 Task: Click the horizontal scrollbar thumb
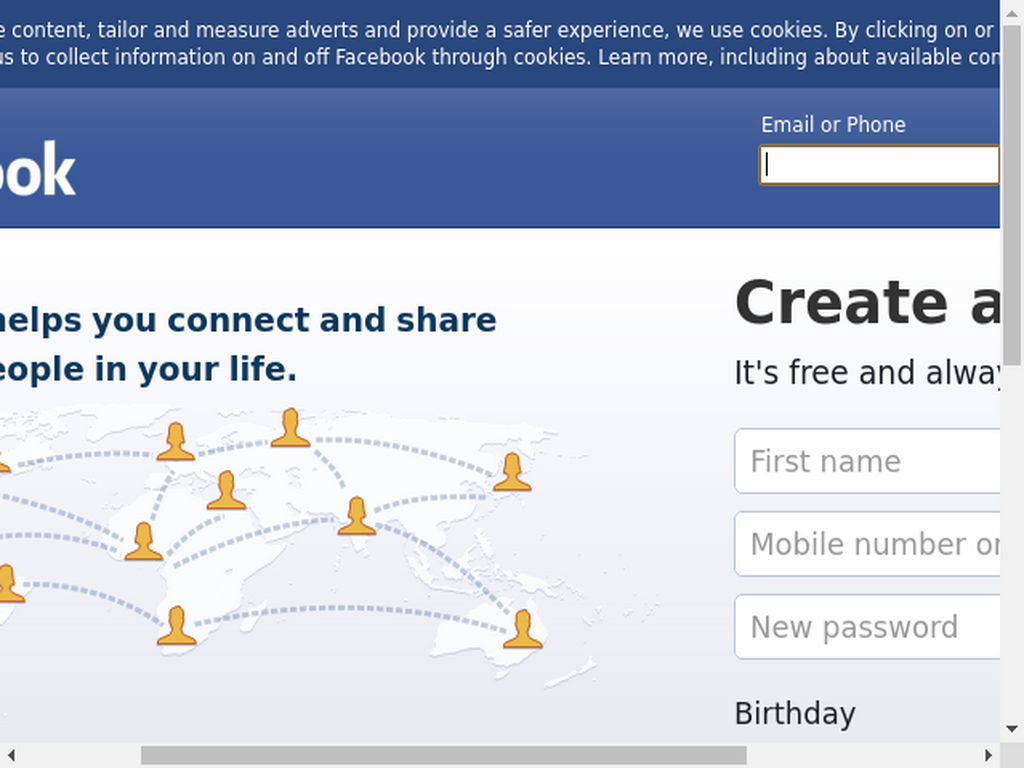[x=443, y=755]
